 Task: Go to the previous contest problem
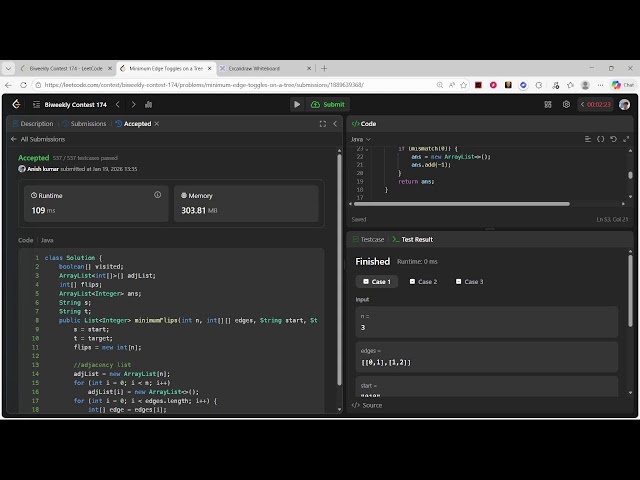point(118,104)
